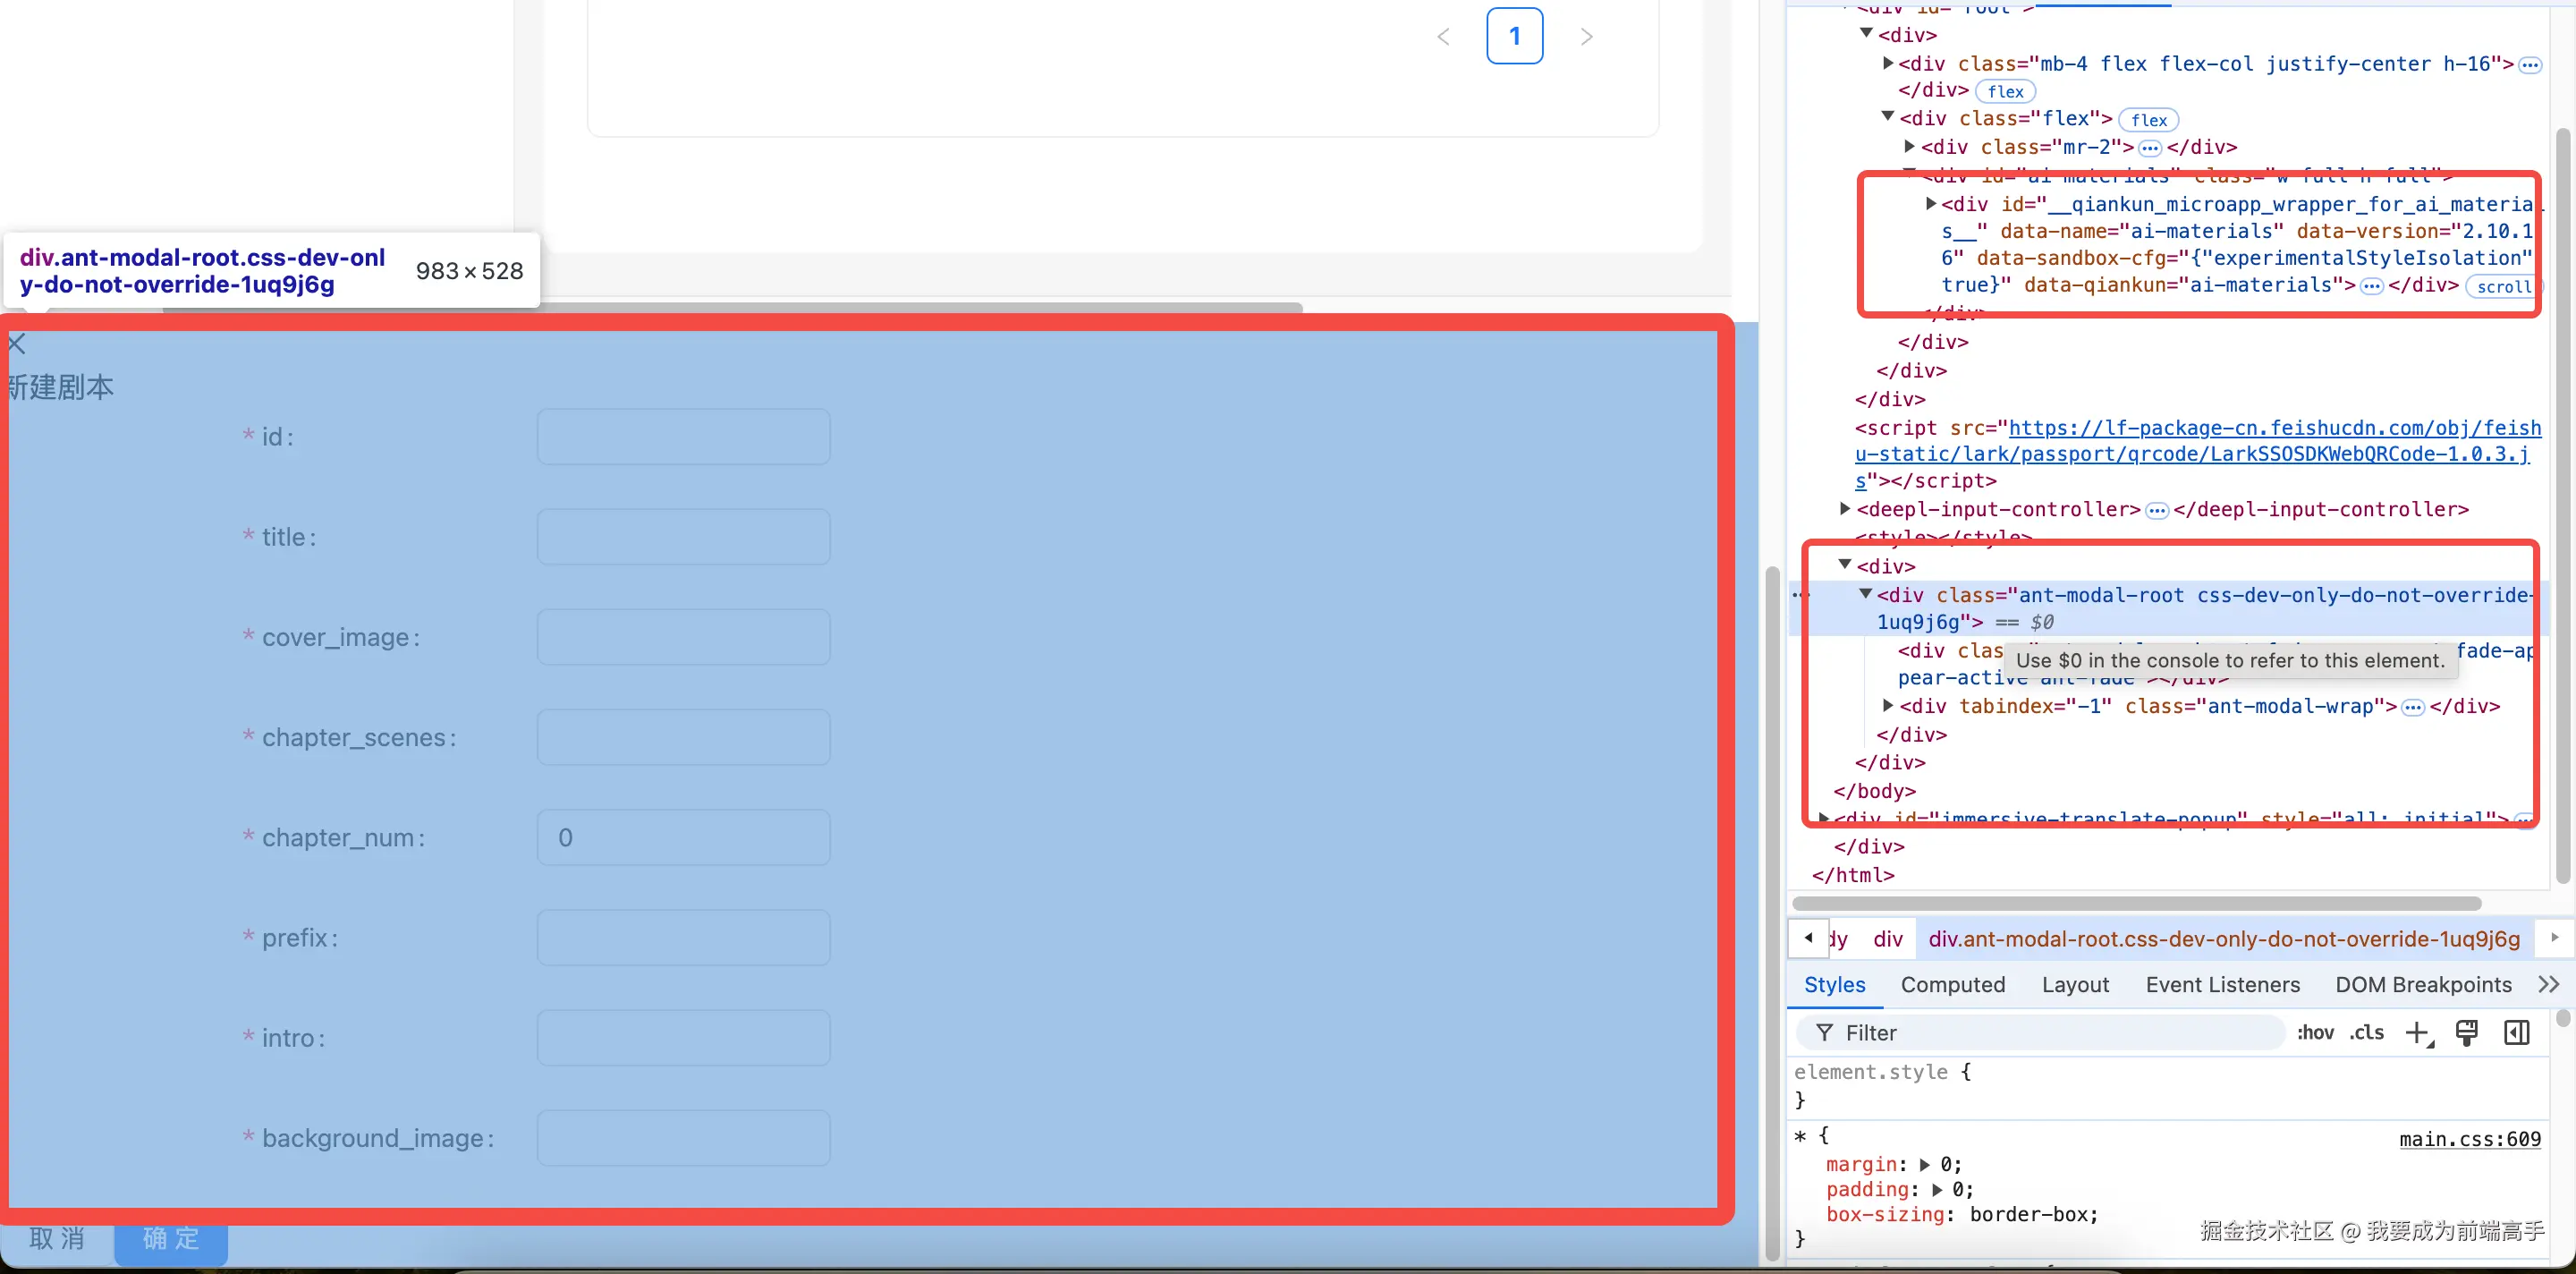This screenshot has width=2576, height=1274.
Task: Show more tabs with the double-chevron icon
Action: point(2548,985)
